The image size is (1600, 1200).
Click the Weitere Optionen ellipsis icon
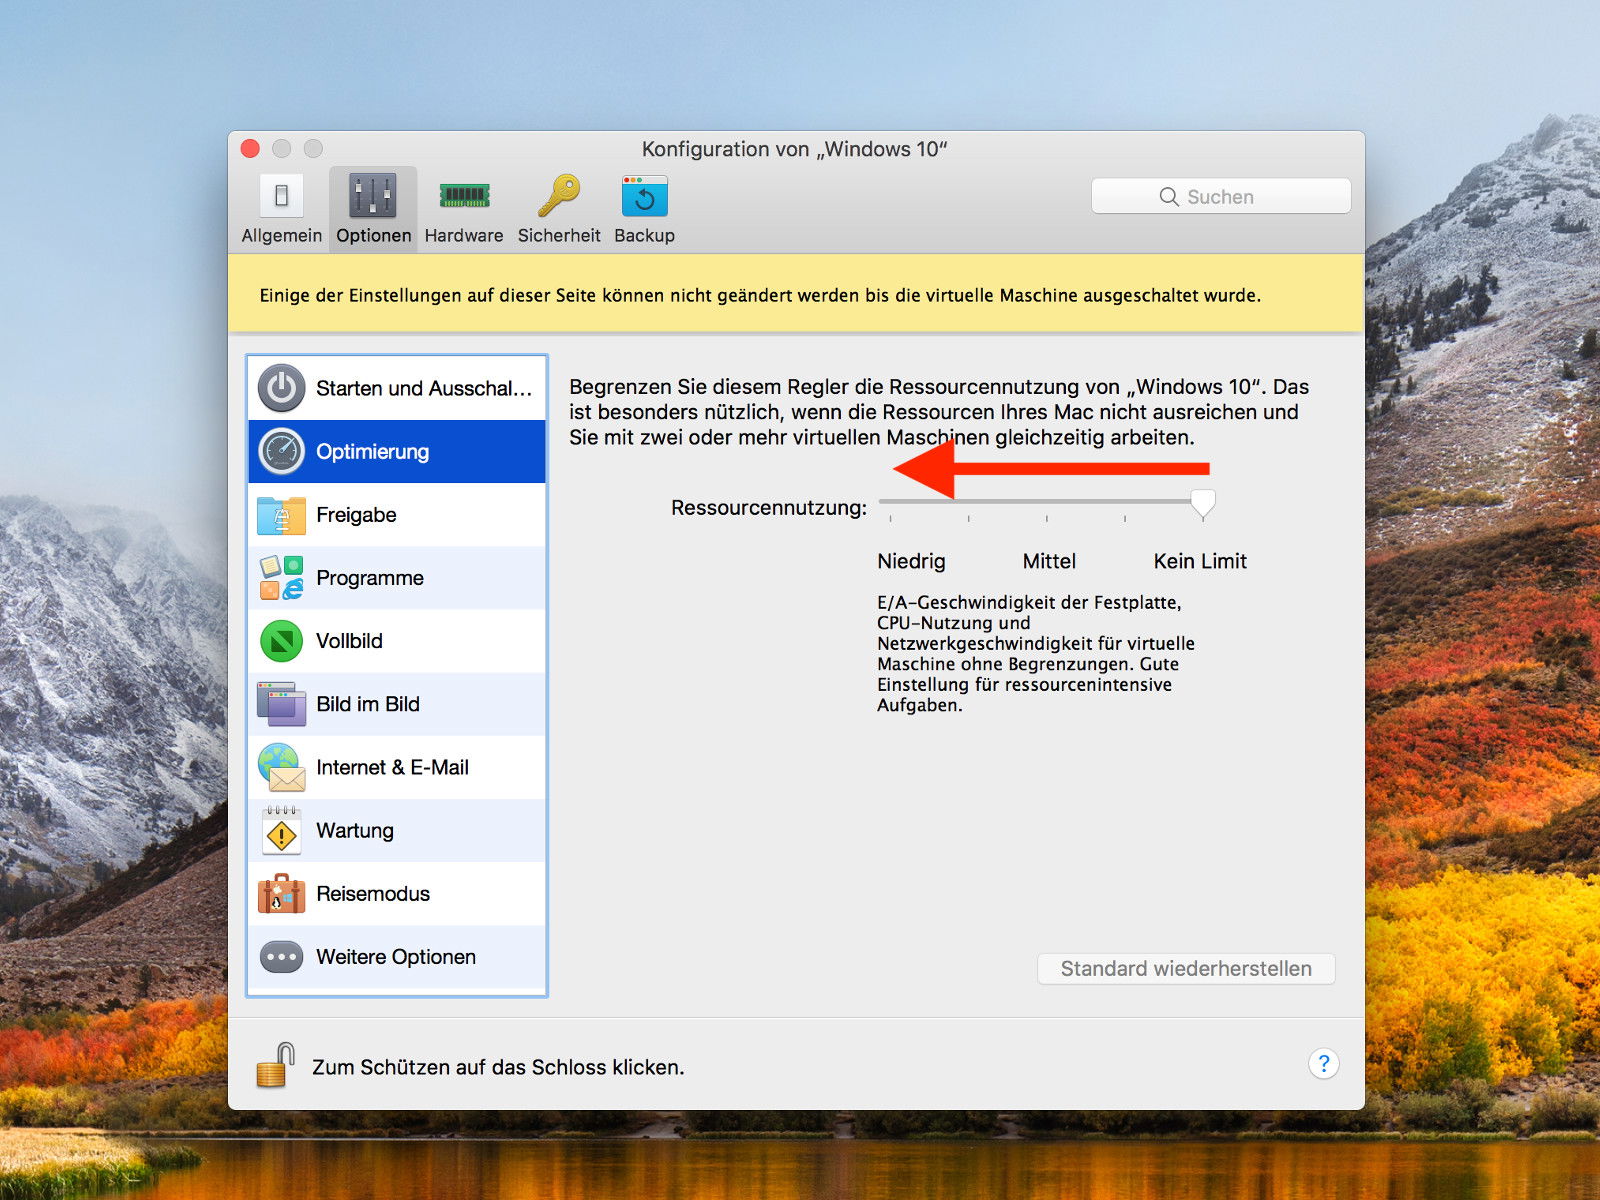(282, 957)
